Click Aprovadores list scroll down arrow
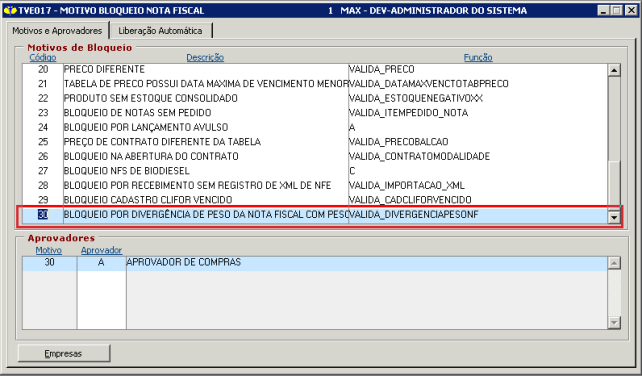This screenshot has height=376, width=642. point(614,323)
